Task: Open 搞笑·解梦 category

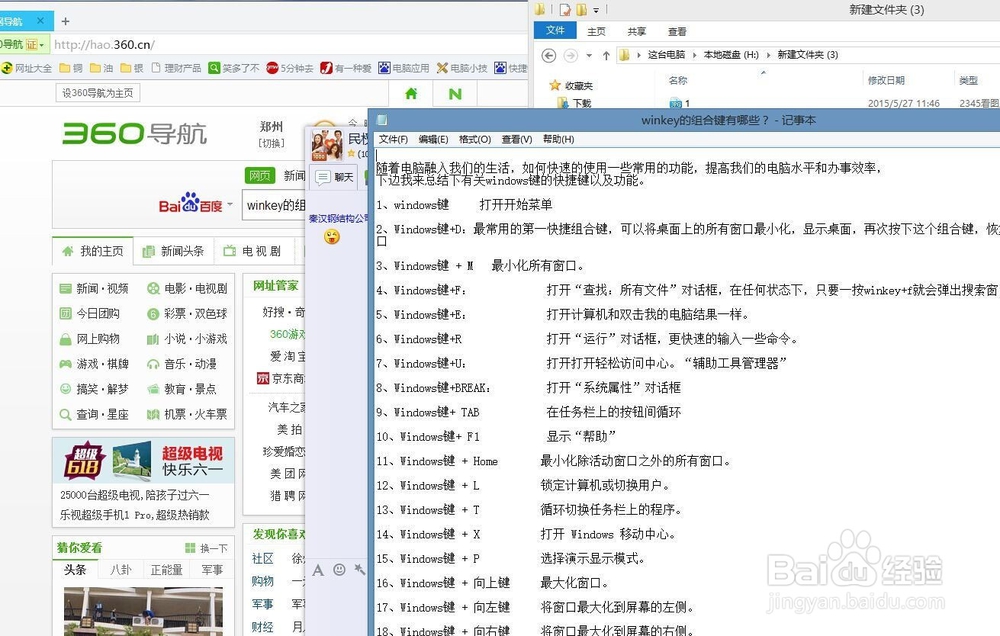Action: click(94, 389)
